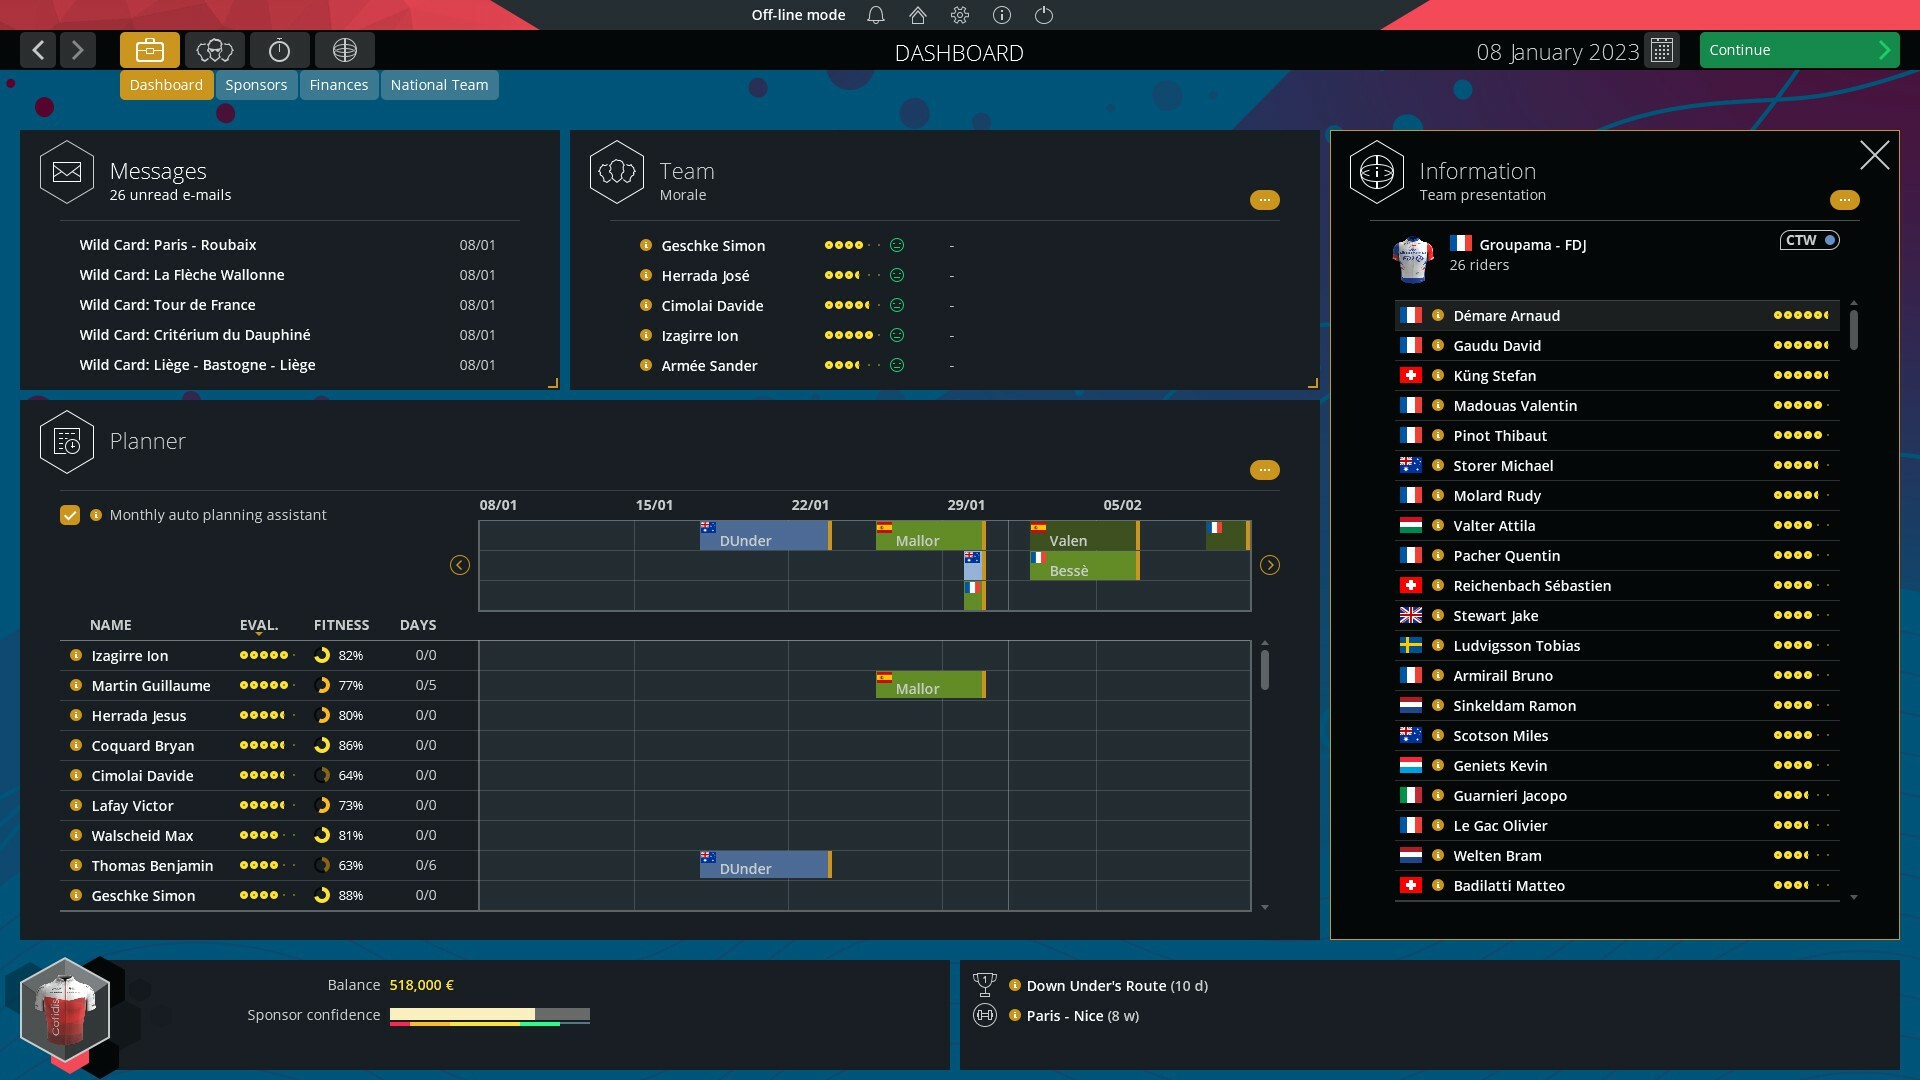Click Continue button to advance game date
Viewport: 1920px width, 1080px height.
(1796, 49)
